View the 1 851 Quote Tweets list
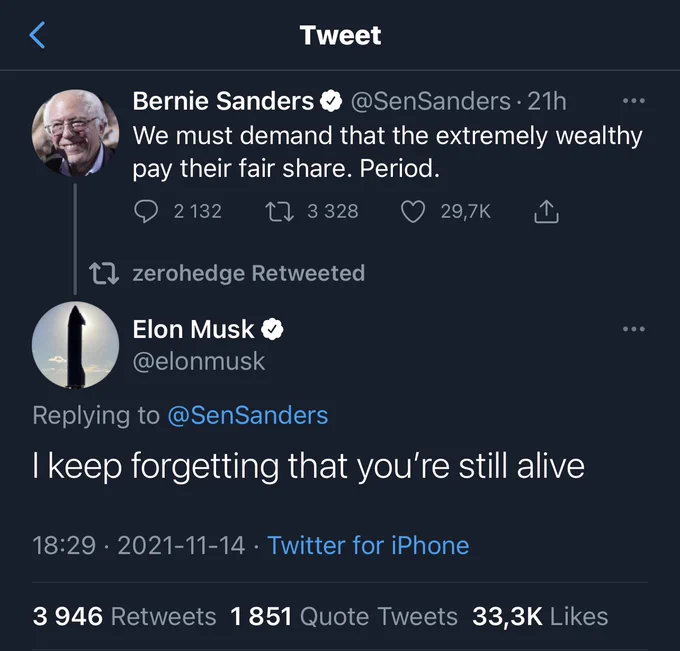Image resolution: width=680 pixels, height=651 pixels. click(344, 616)
